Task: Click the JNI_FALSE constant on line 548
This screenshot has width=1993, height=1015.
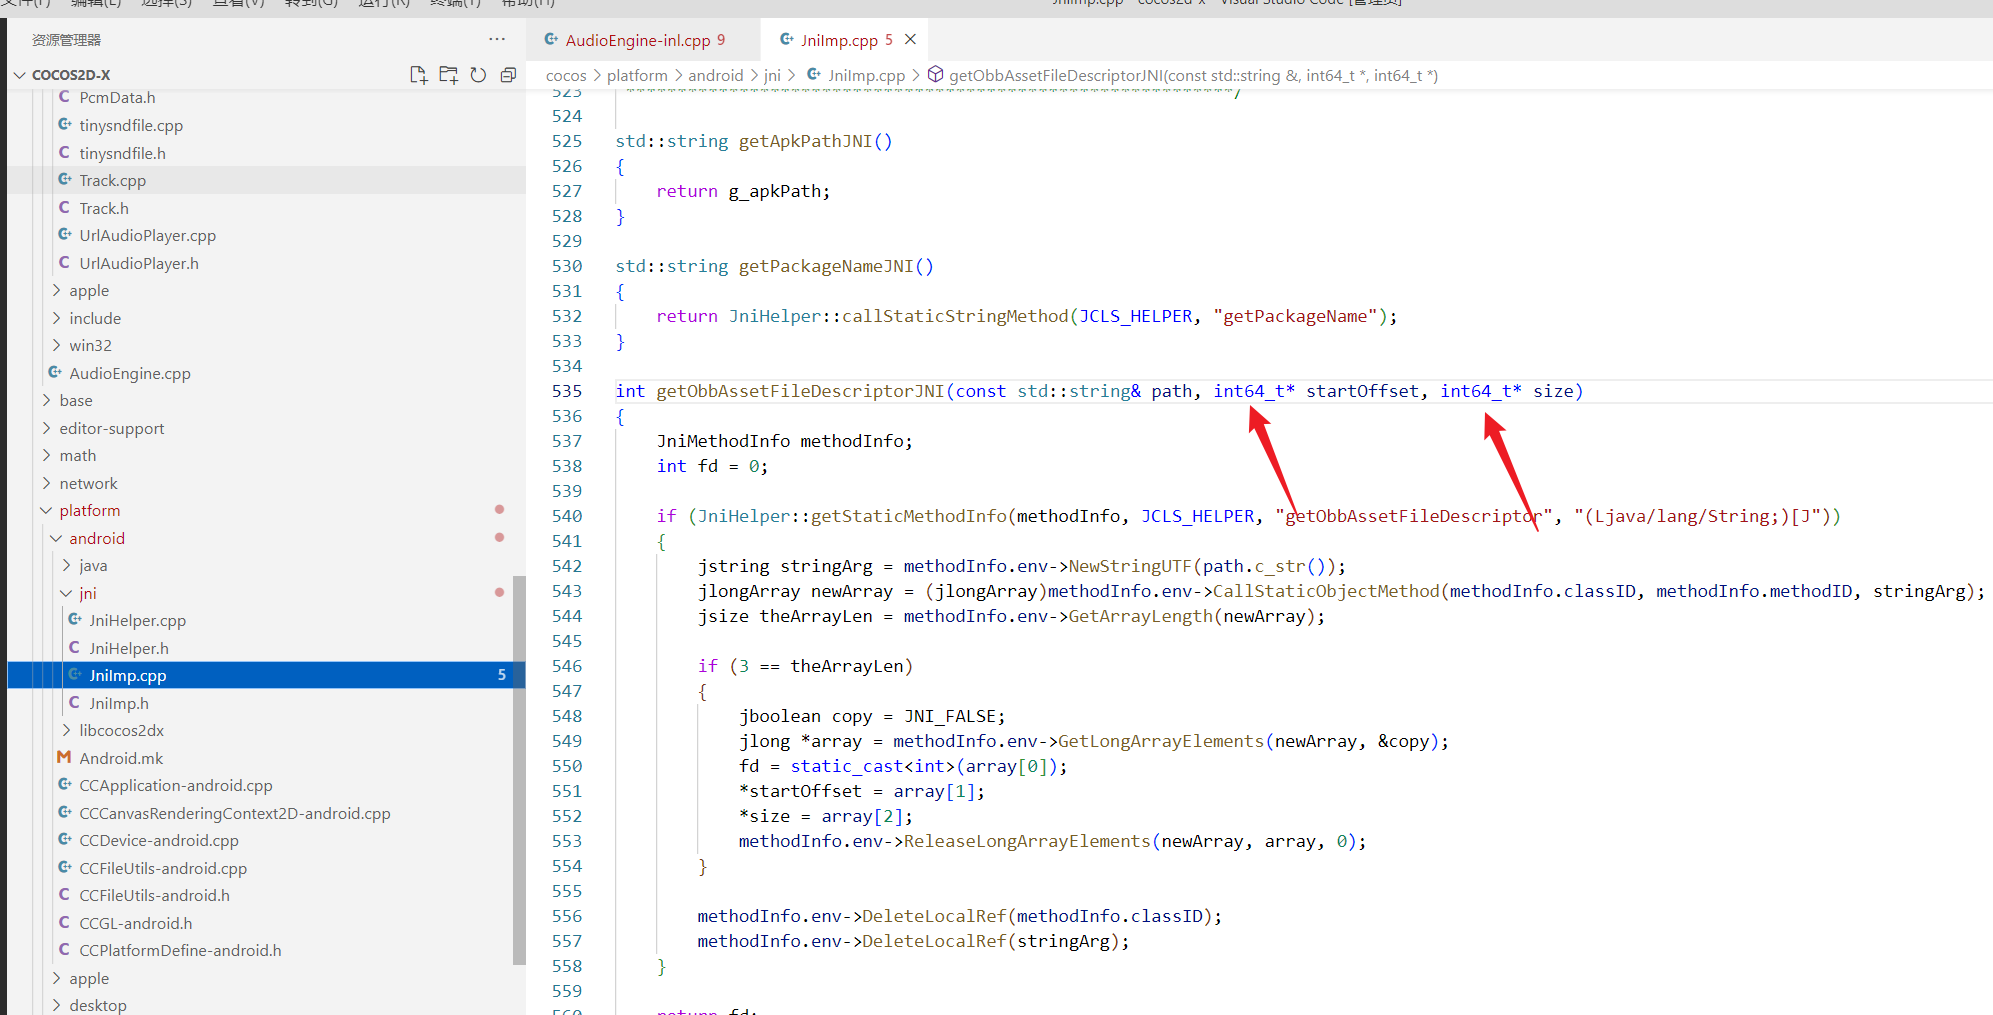Action: click(950, 716)
